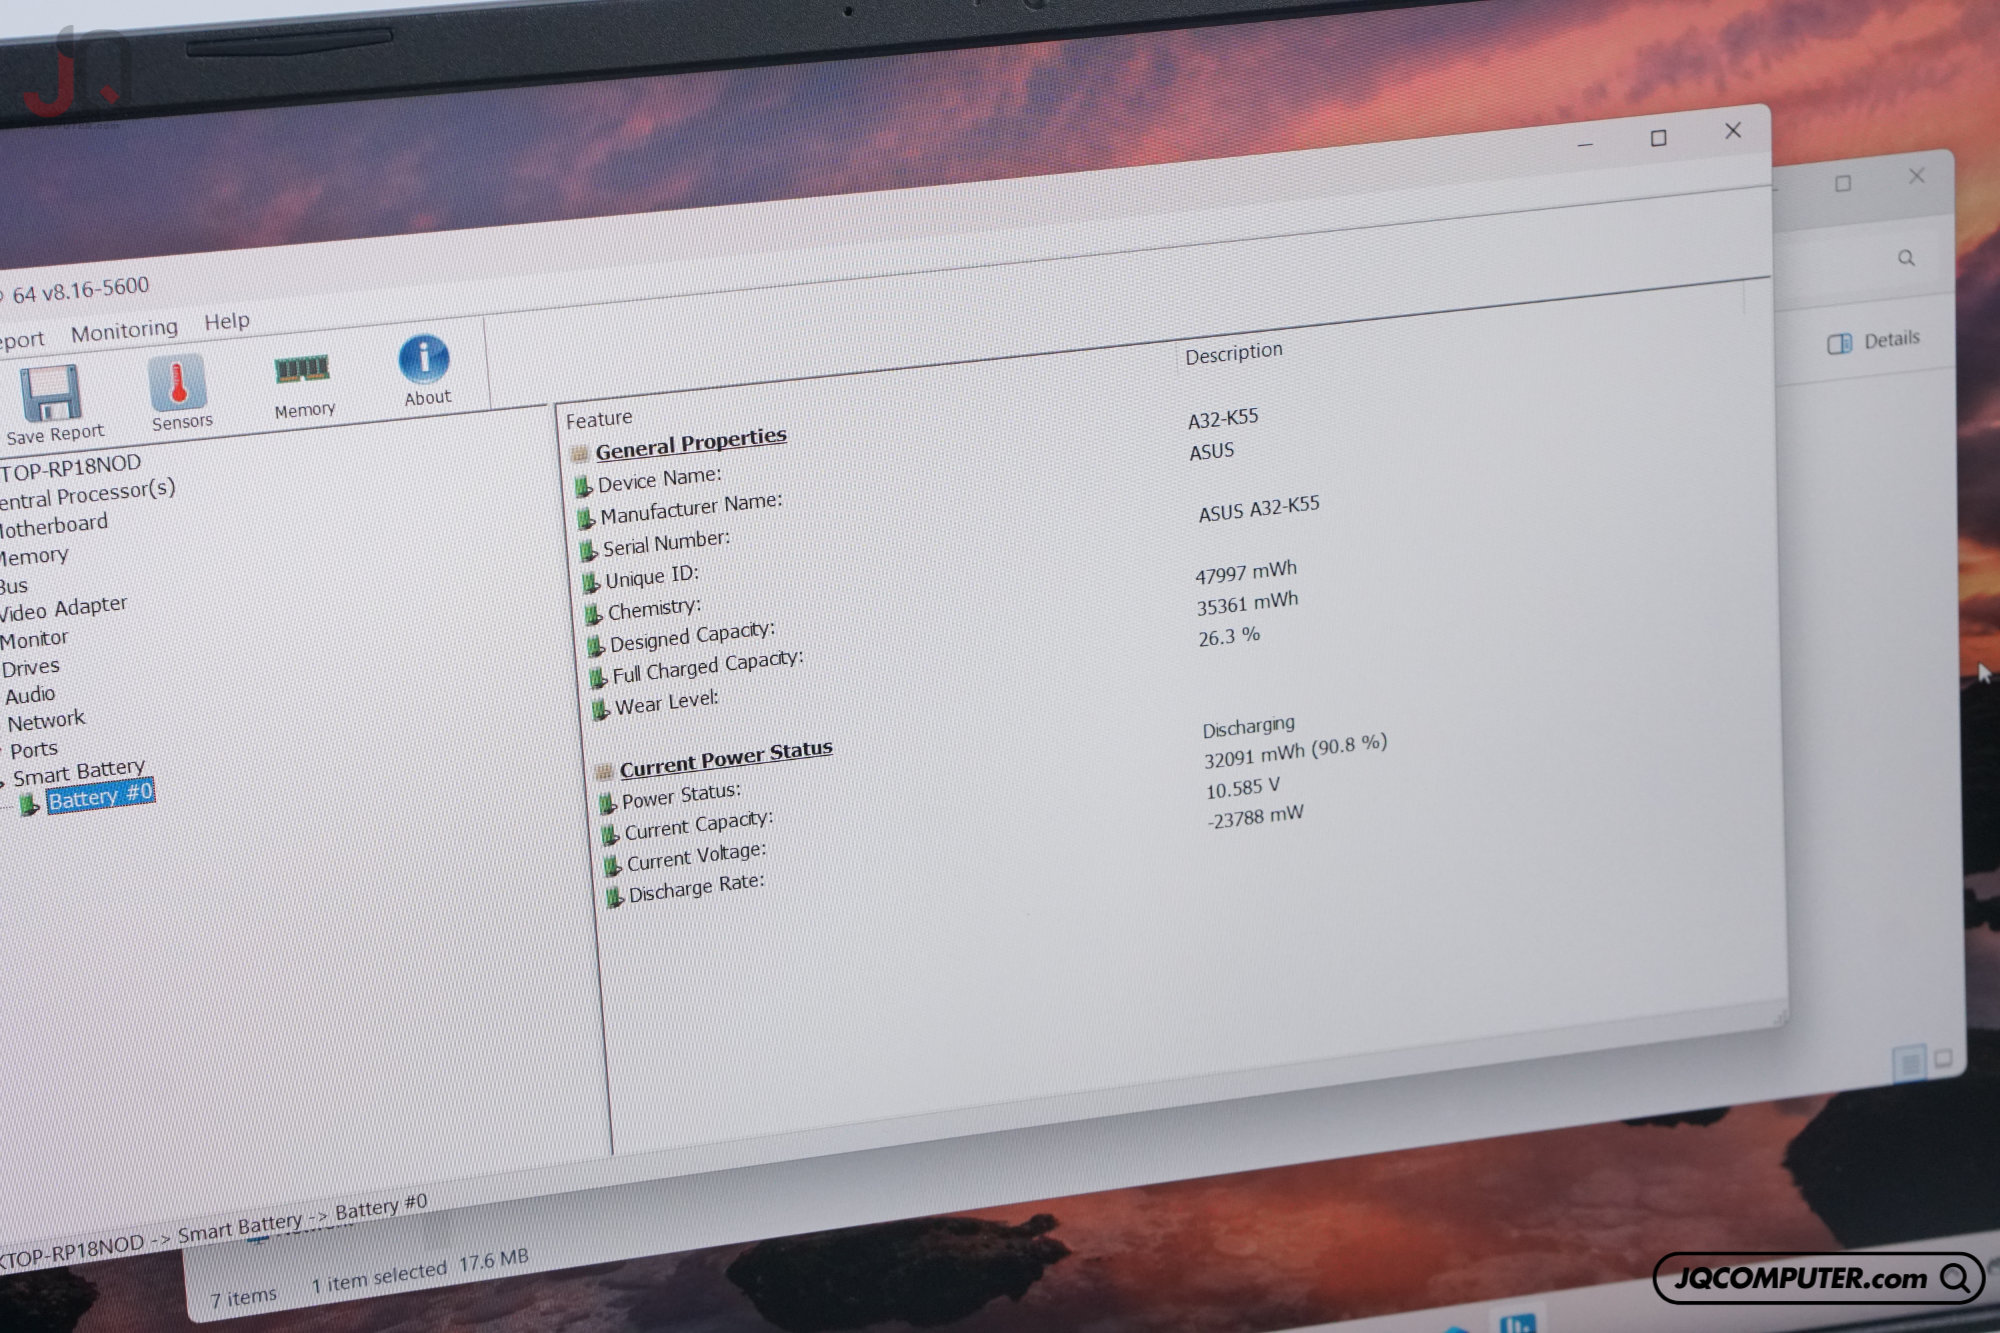Click the search icon in the back window
The width and height of the screenshot is (2000, 1333).
point(1906,258)
